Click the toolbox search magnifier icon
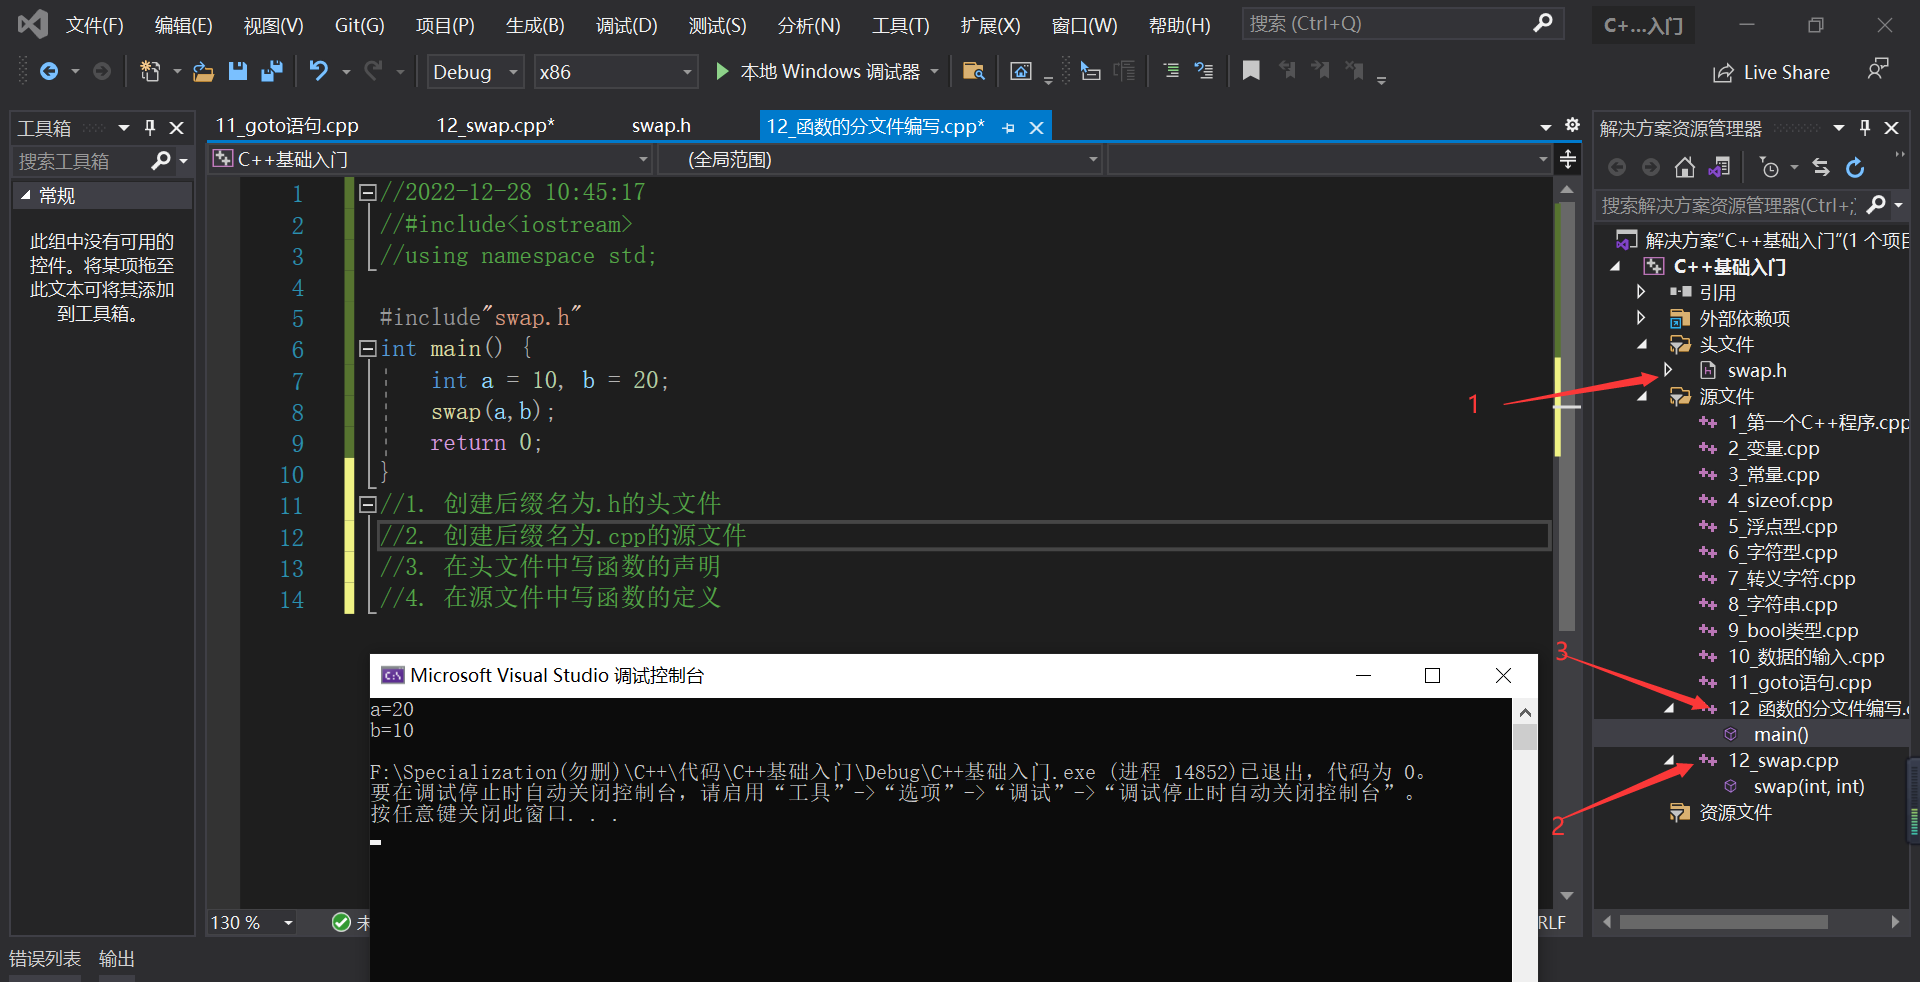Viewport: 1920px width, 982px height. 160,160
